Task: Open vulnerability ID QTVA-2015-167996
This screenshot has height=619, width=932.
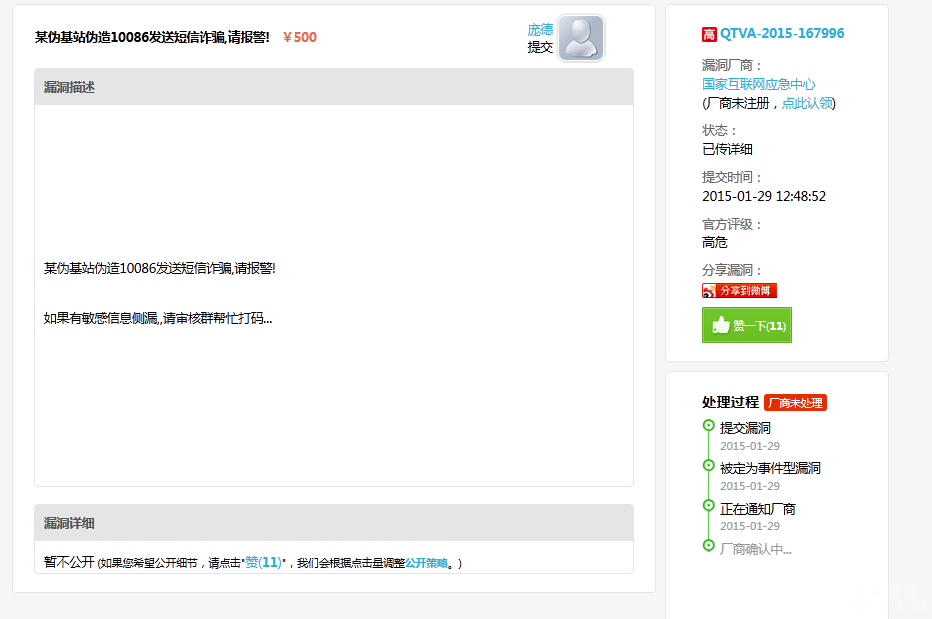Action: pyautogui.click(x=782, y=33)
